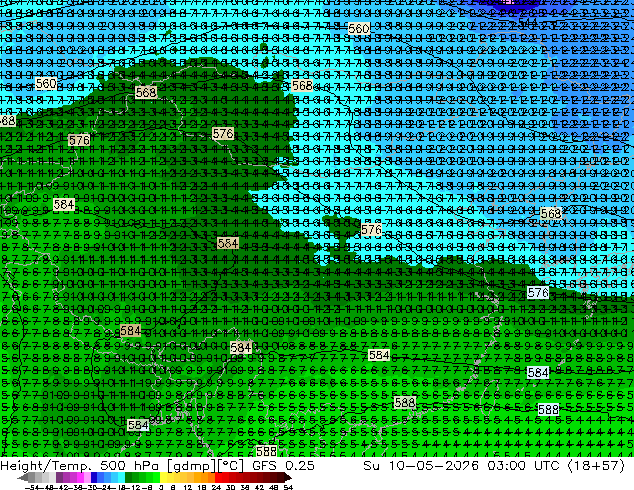This screenshot has height=490, width=634.
Task: Select the dark blue legend swatch
Action: tap(94, 478)
